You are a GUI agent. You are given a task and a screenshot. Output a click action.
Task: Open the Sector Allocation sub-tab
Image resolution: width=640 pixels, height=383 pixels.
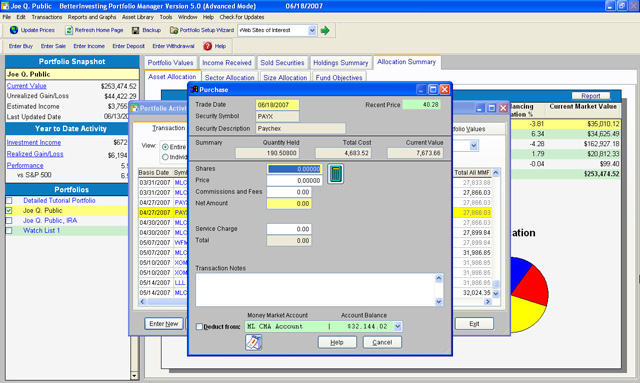click(x=229, y=78)
